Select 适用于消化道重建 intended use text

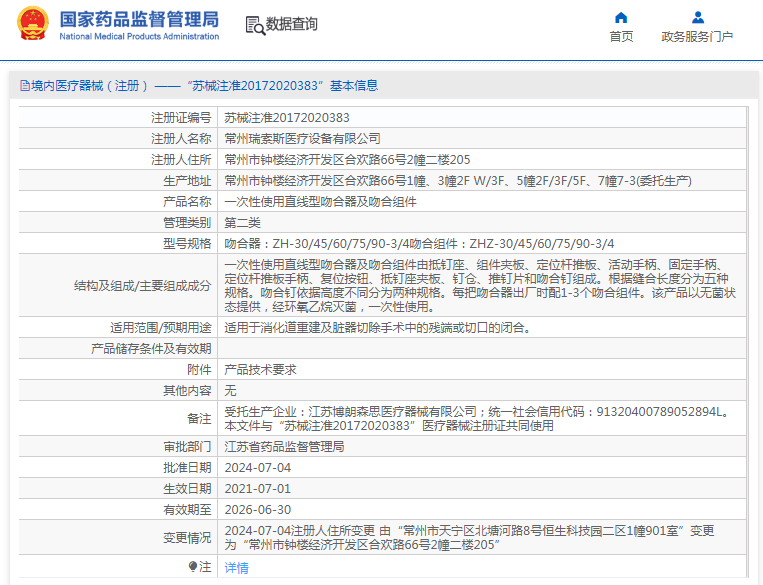tap(377, 328)
